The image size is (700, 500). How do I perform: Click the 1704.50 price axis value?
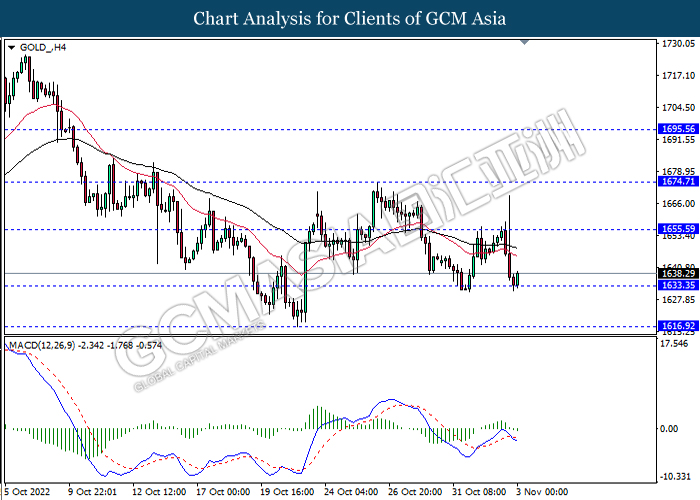coord(678,108)
